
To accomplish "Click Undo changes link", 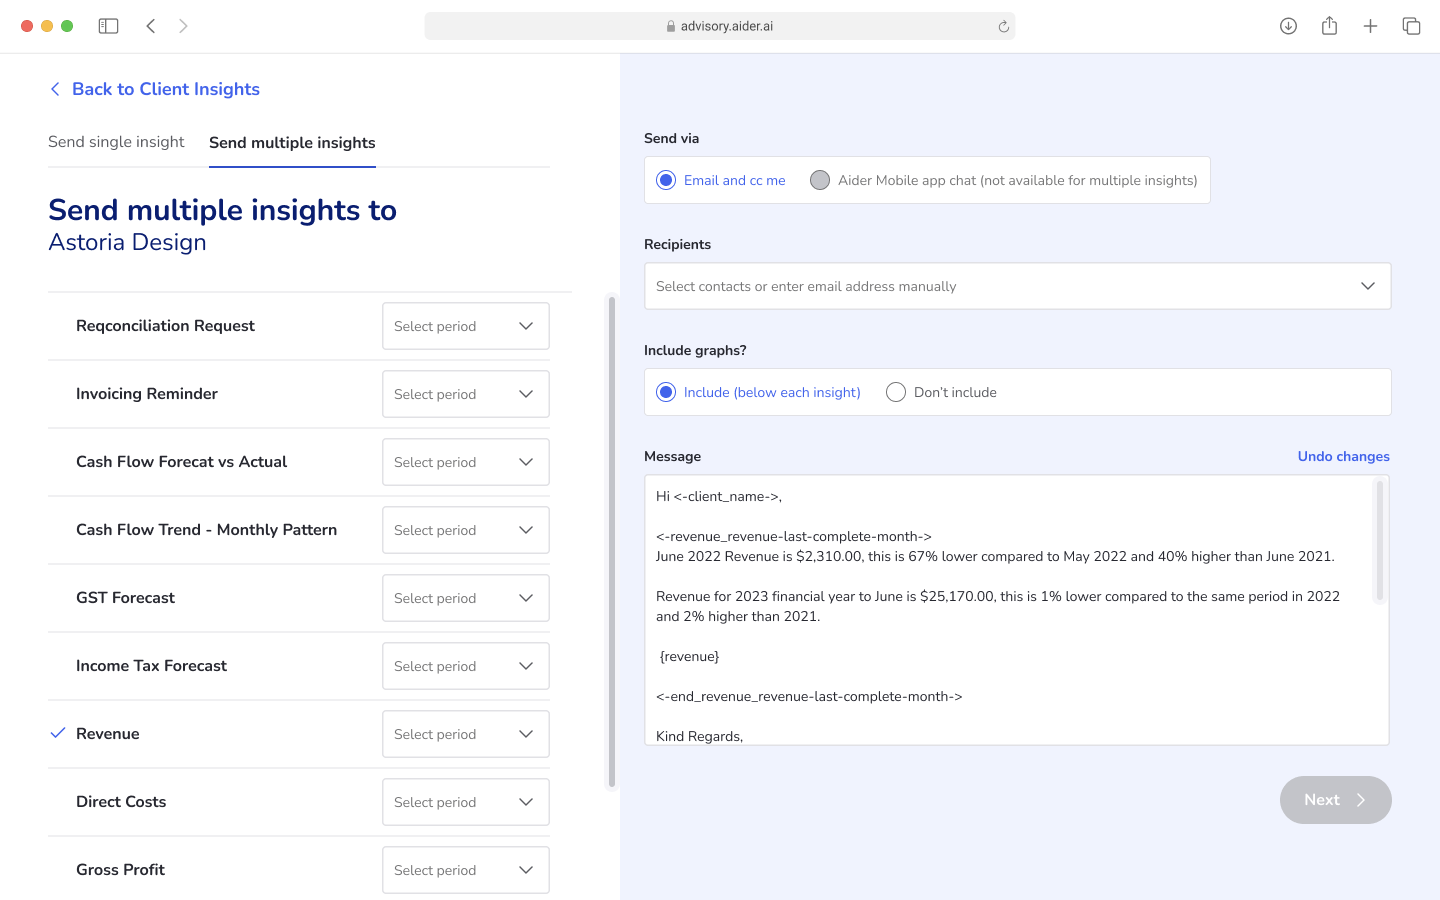I will tap(1343, 456).
